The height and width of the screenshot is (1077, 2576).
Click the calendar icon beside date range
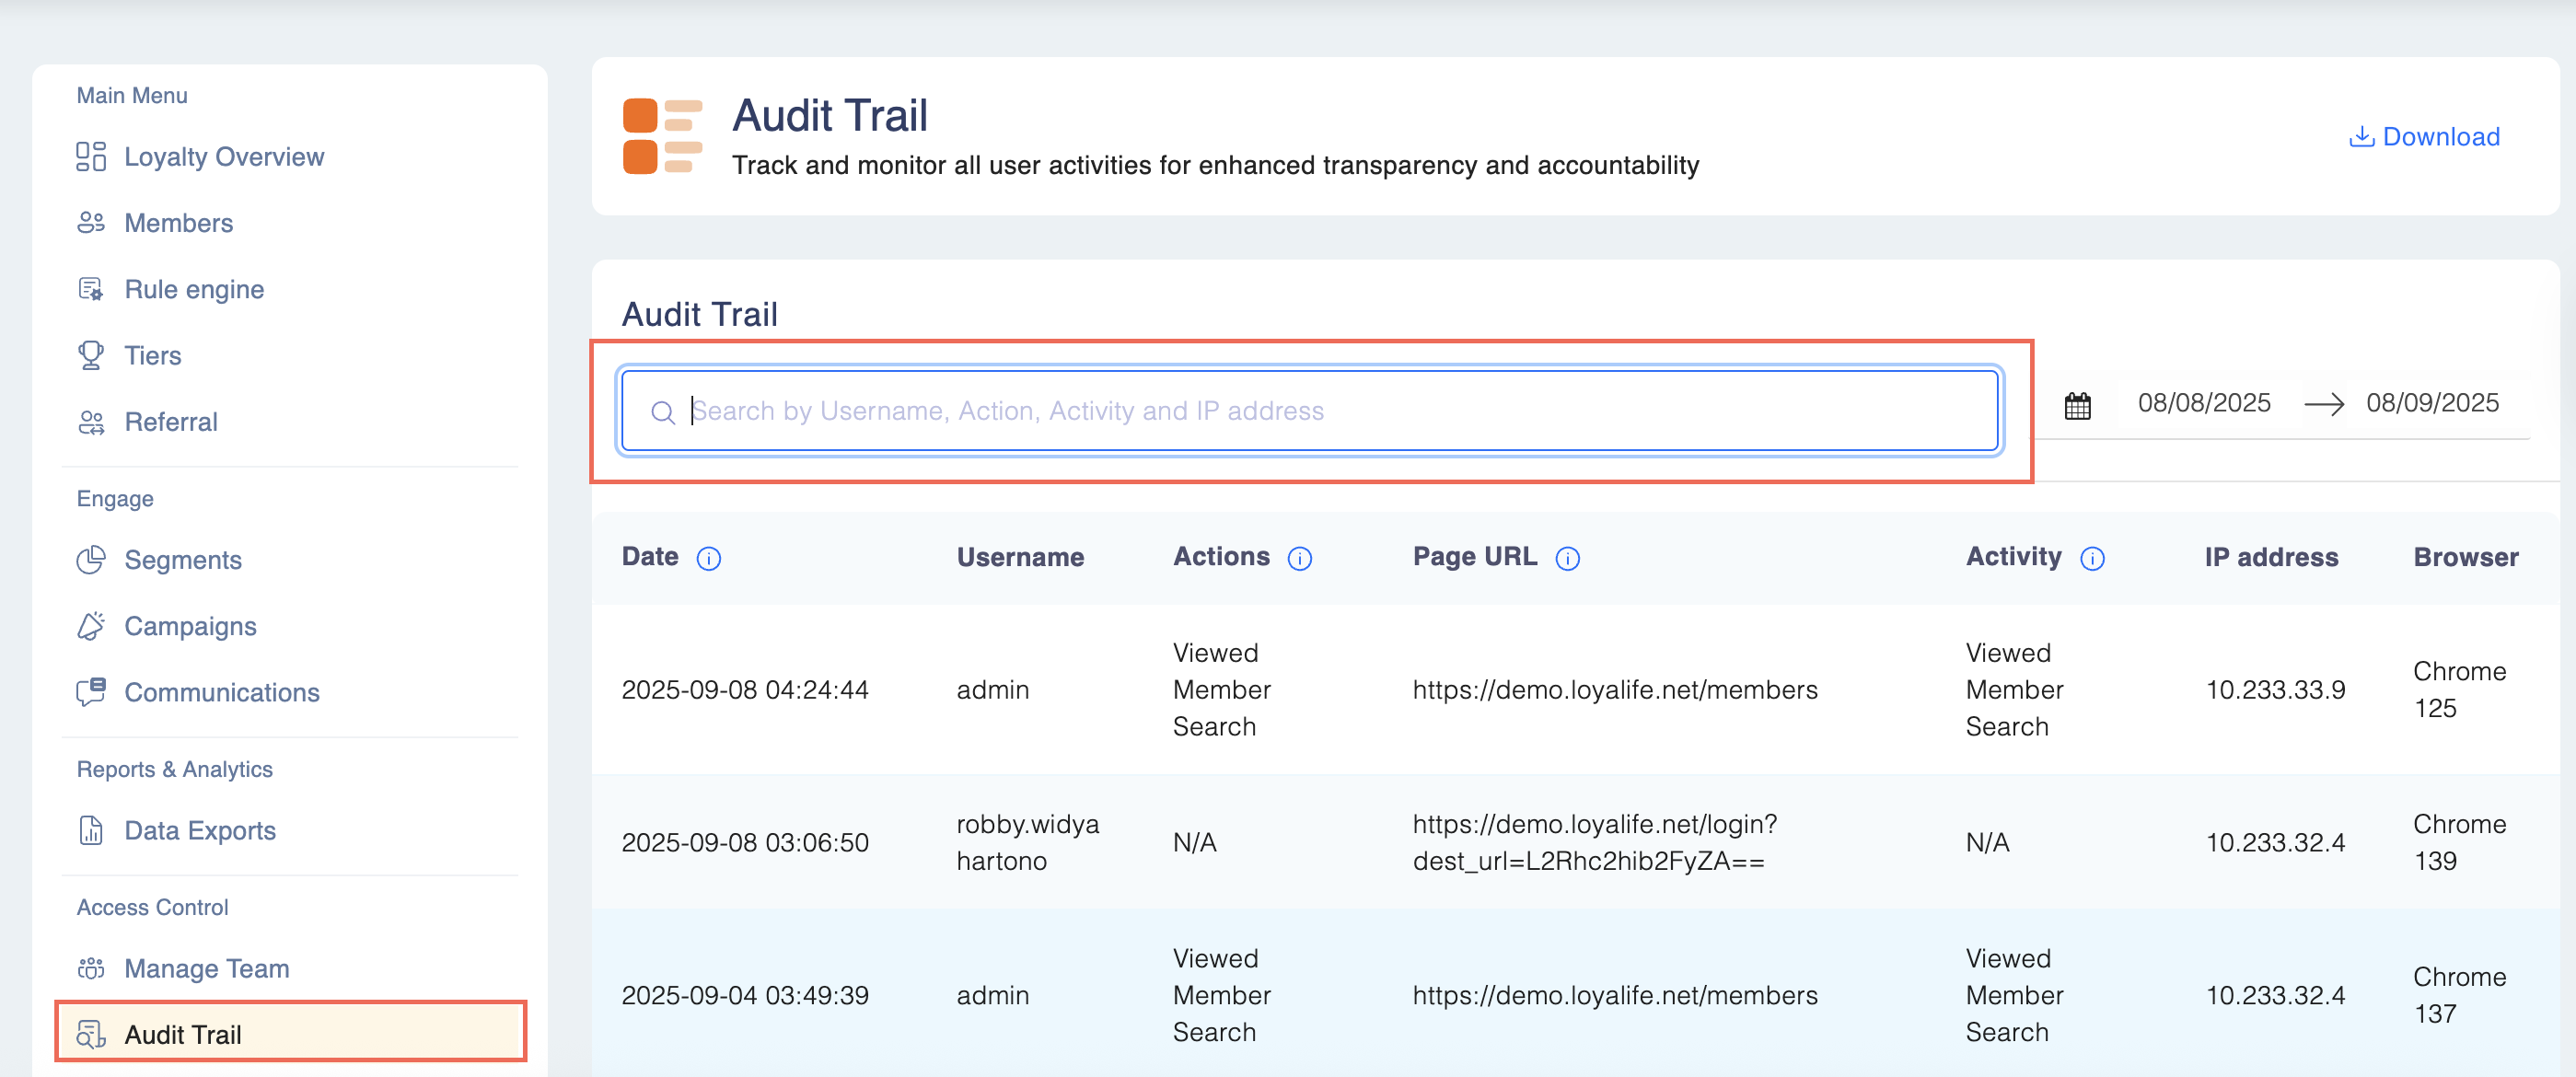pyautogui.click(x=2077, y=406)
